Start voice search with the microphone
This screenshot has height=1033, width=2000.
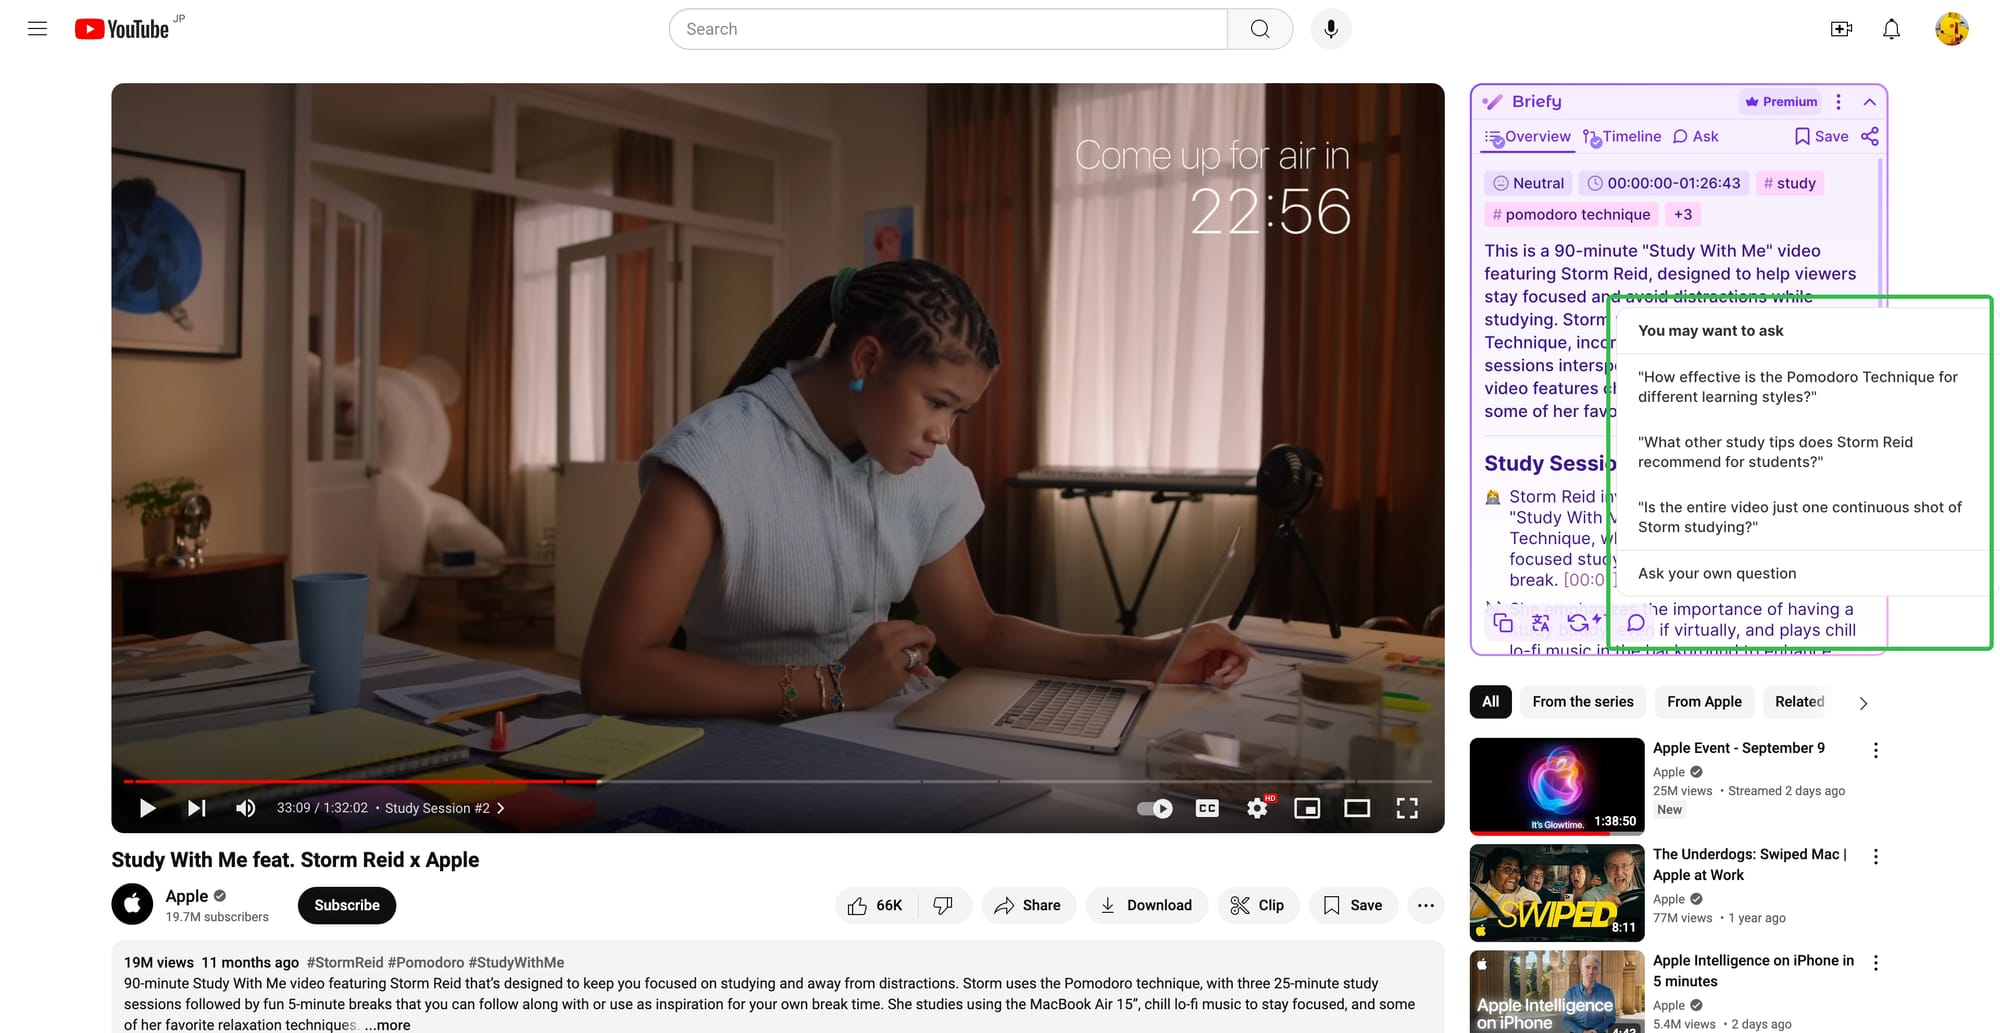[x=1330, y=29]
